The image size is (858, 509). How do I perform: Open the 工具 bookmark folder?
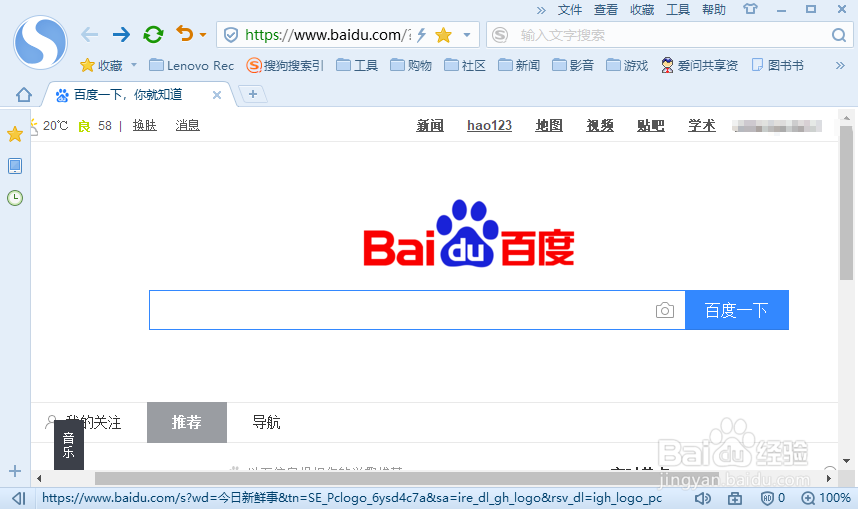click(x=357, y=66)
